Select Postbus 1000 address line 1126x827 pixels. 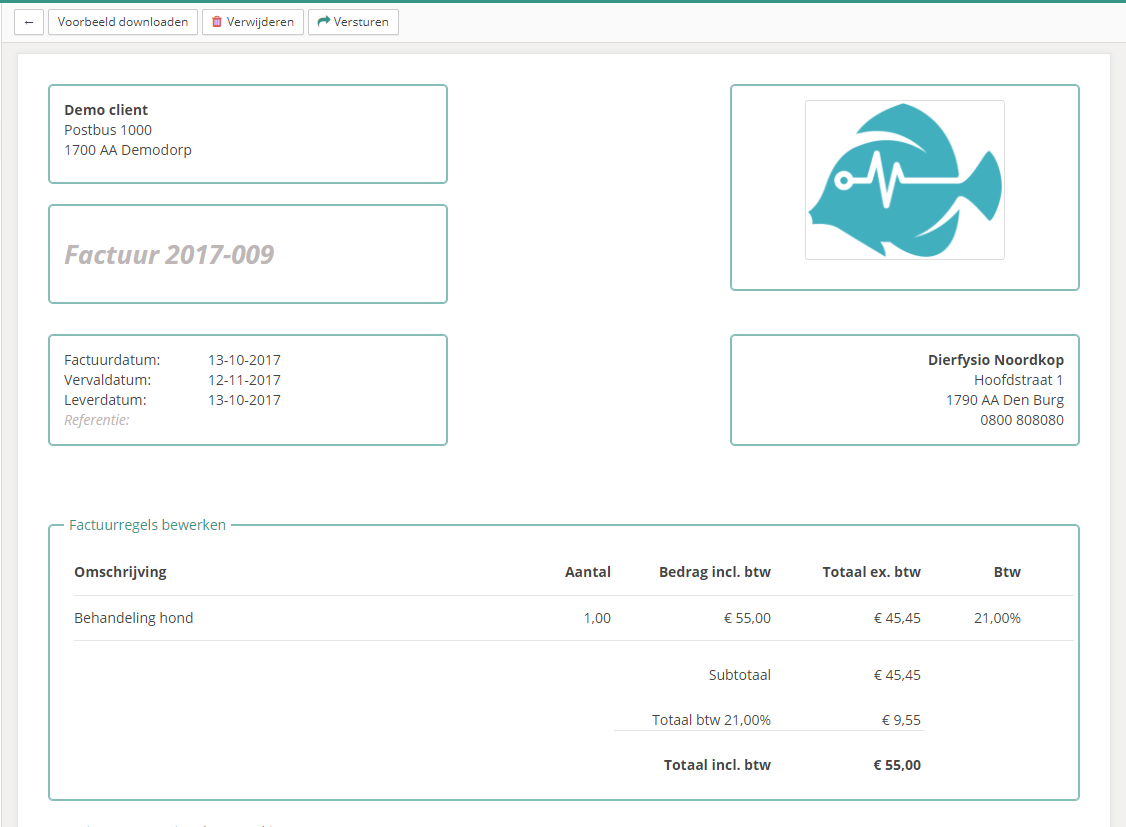click(108, 130)
